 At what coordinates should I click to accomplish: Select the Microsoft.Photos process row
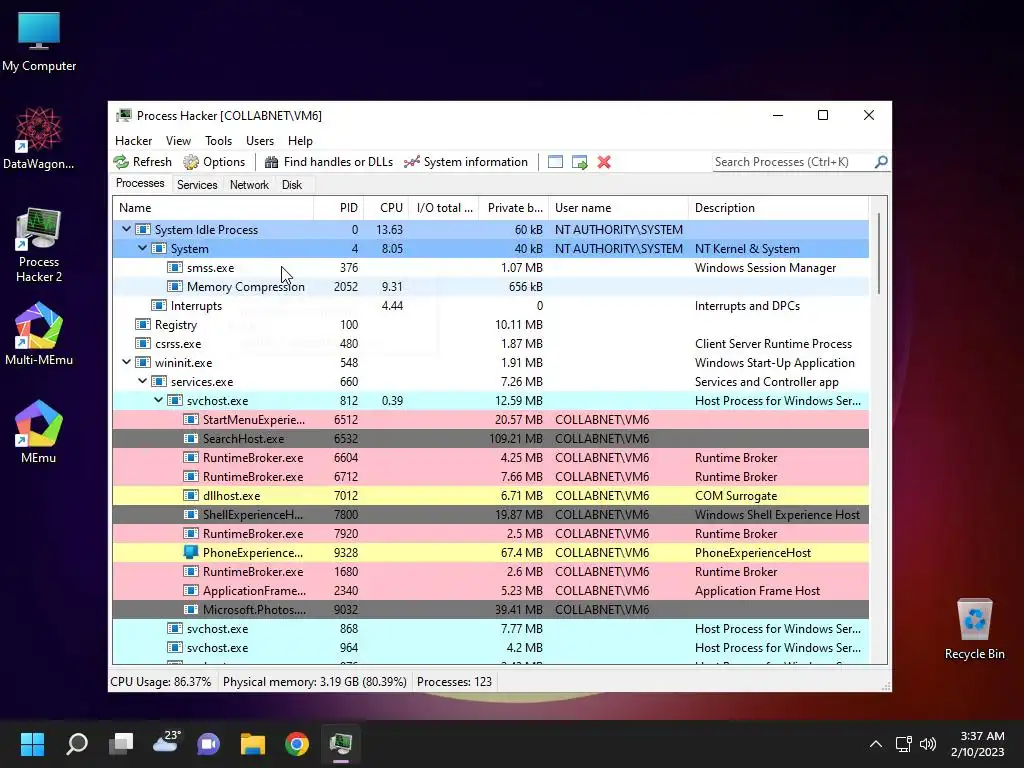pos(490,609)
